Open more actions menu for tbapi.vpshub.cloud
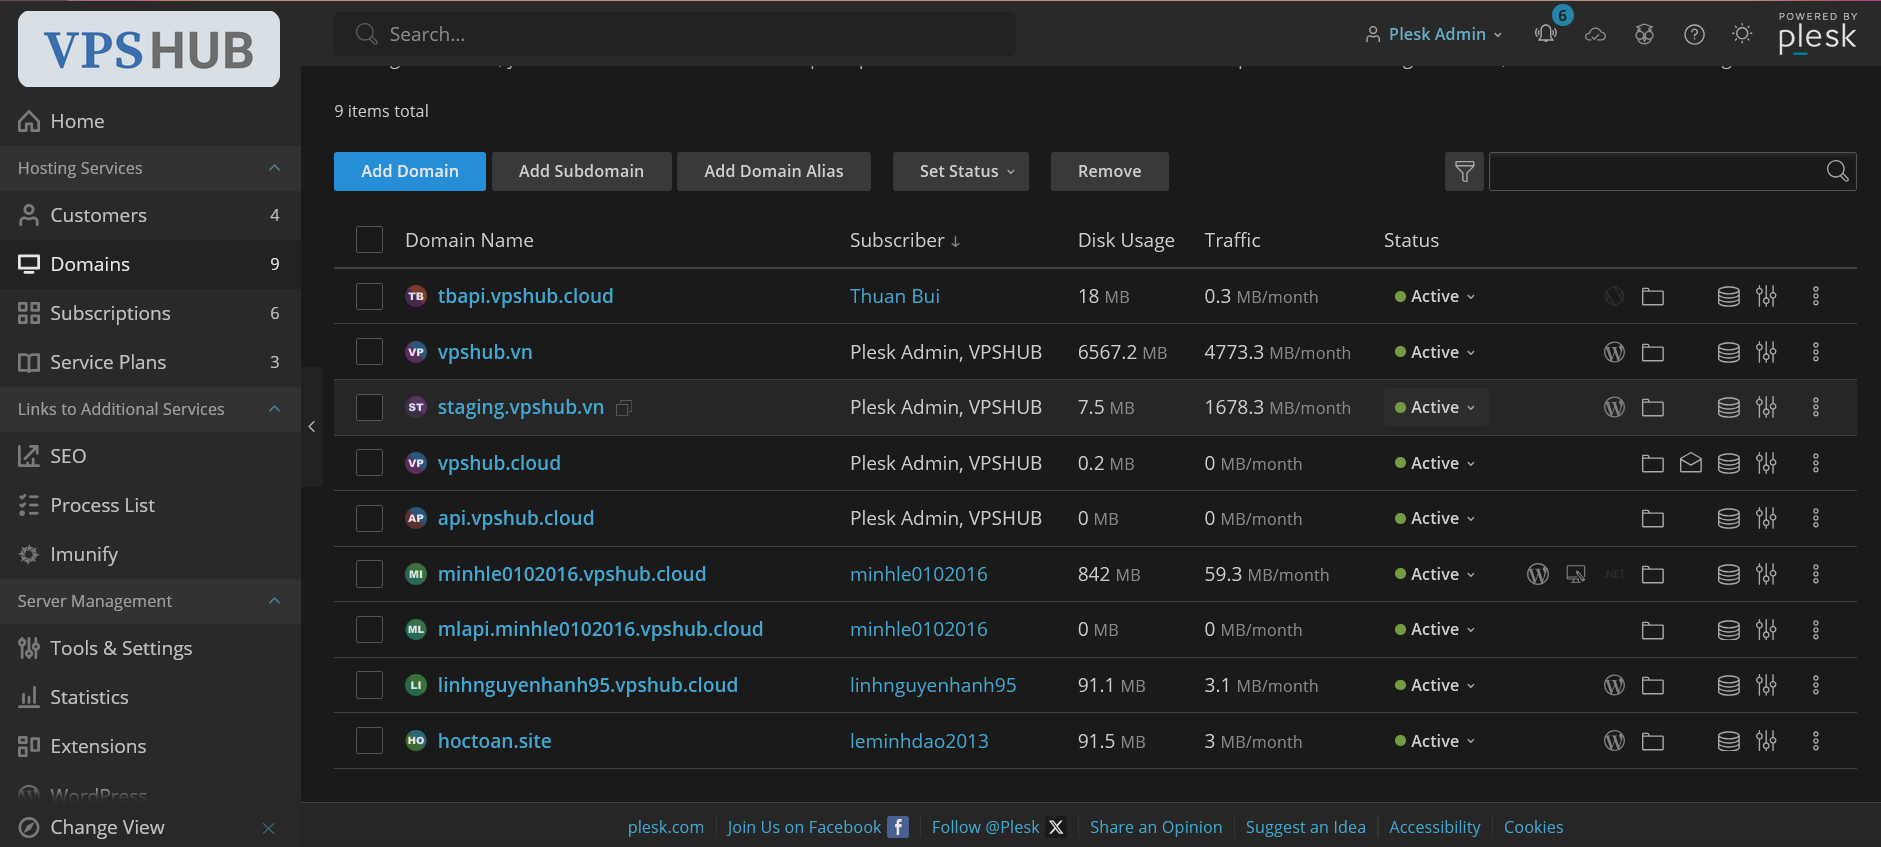Screen dimensions: 1881x847 1816,296
